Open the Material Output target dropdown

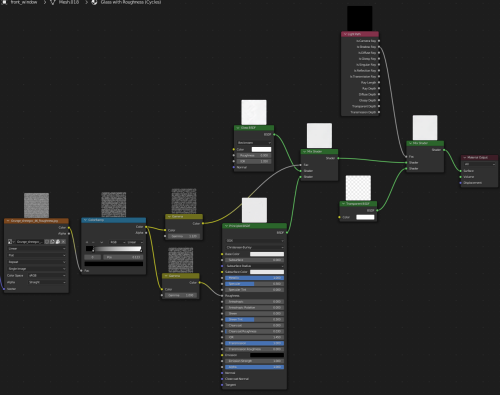pos(479,164)
